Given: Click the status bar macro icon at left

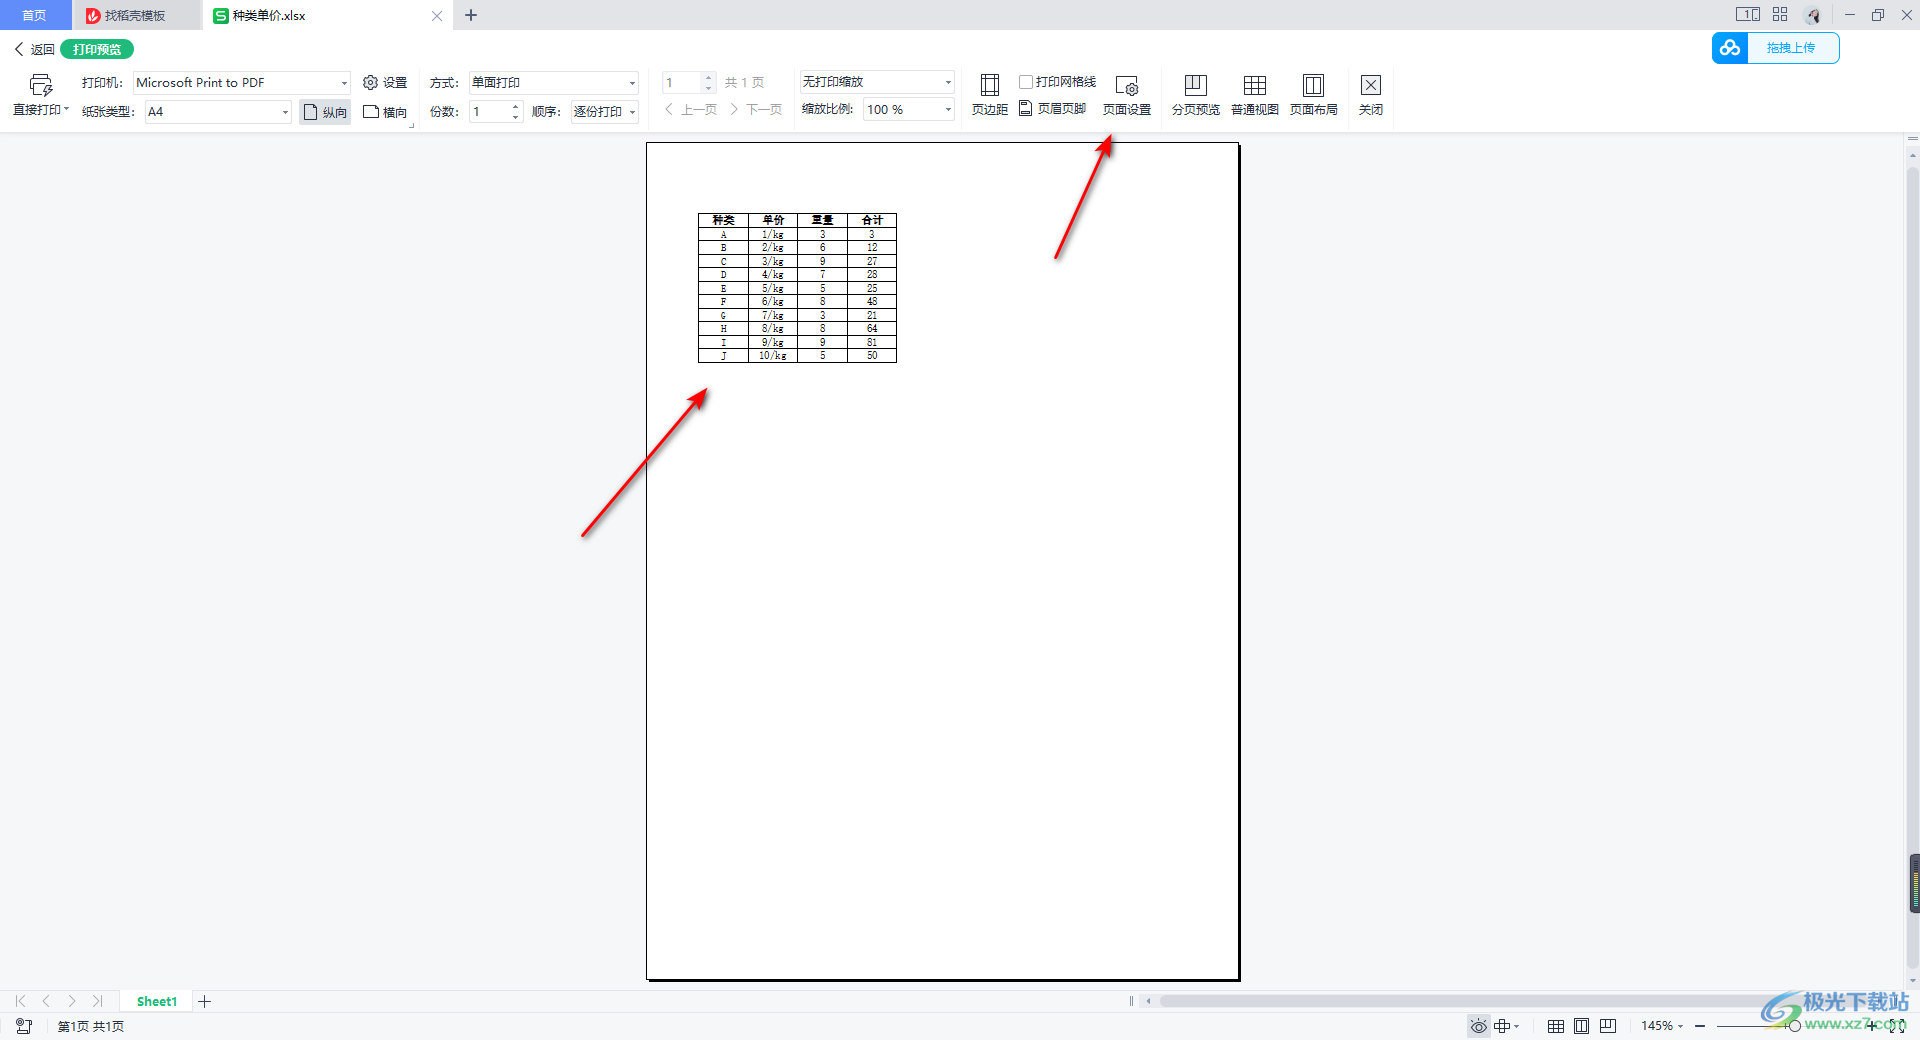Looking at the screenshot, I should click(x=24, y=1026).
